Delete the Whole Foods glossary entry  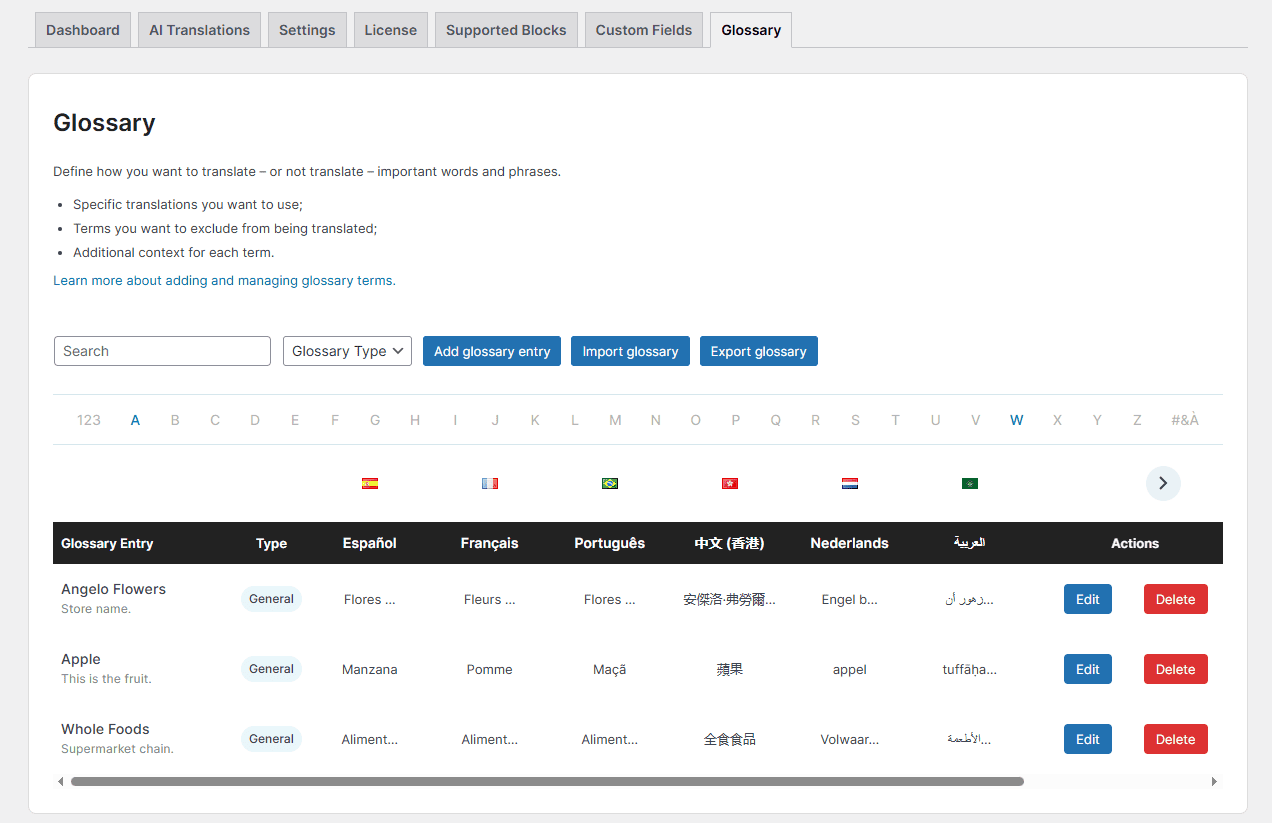(1175, 739)
